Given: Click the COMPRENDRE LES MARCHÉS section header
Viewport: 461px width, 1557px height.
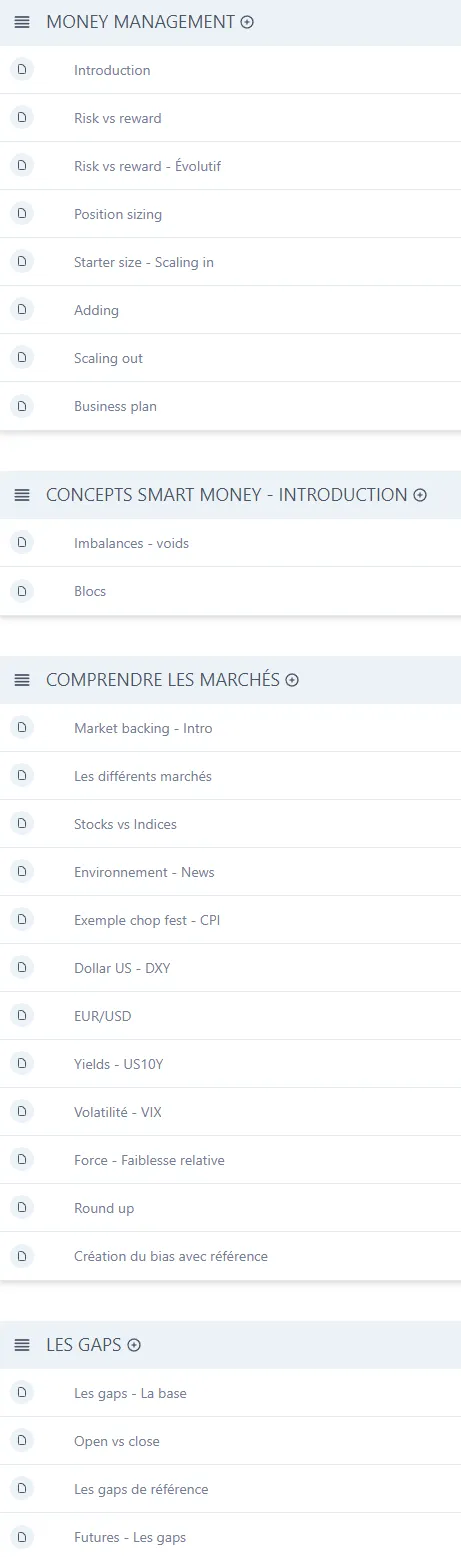Looking at the screenshot, I should coord(230,680).
